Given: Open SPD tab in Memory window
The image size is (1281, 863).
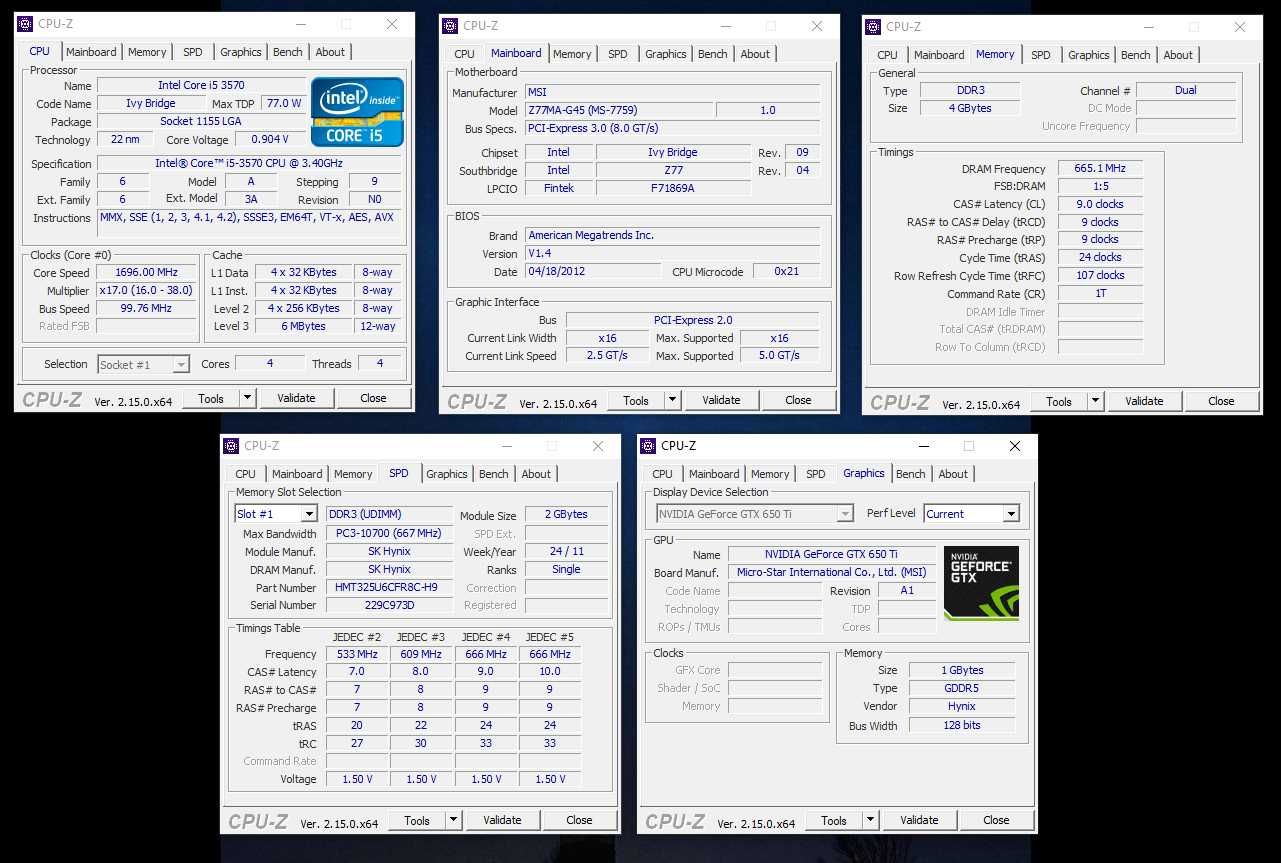Looking at the screenshot, I should click(x=1040, y=55).
